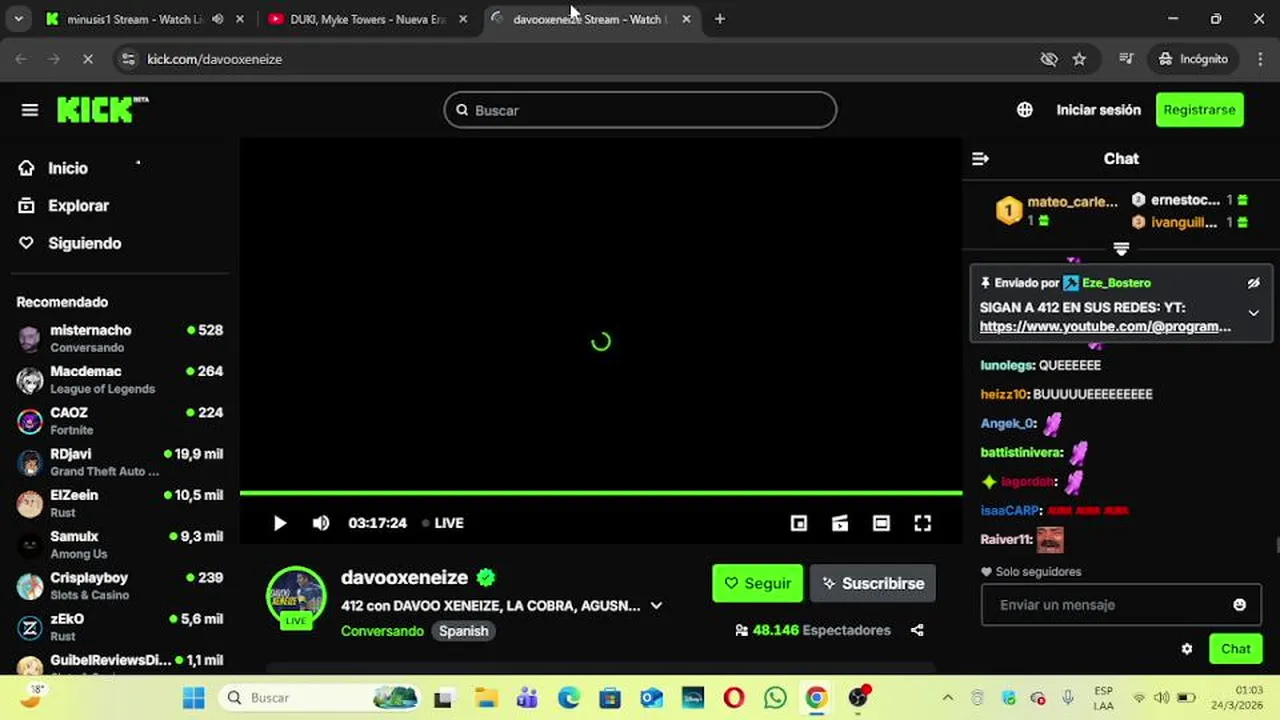Click mateo_carle top gifter entry
This screenshot has width=1280, height=720.
(x=1057, y=210)
